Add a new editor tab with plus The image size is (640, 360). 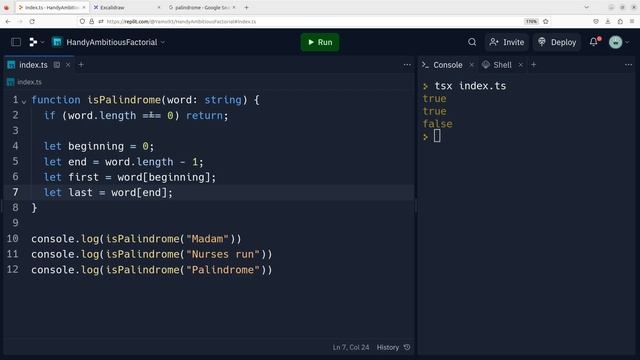(81, 64)
